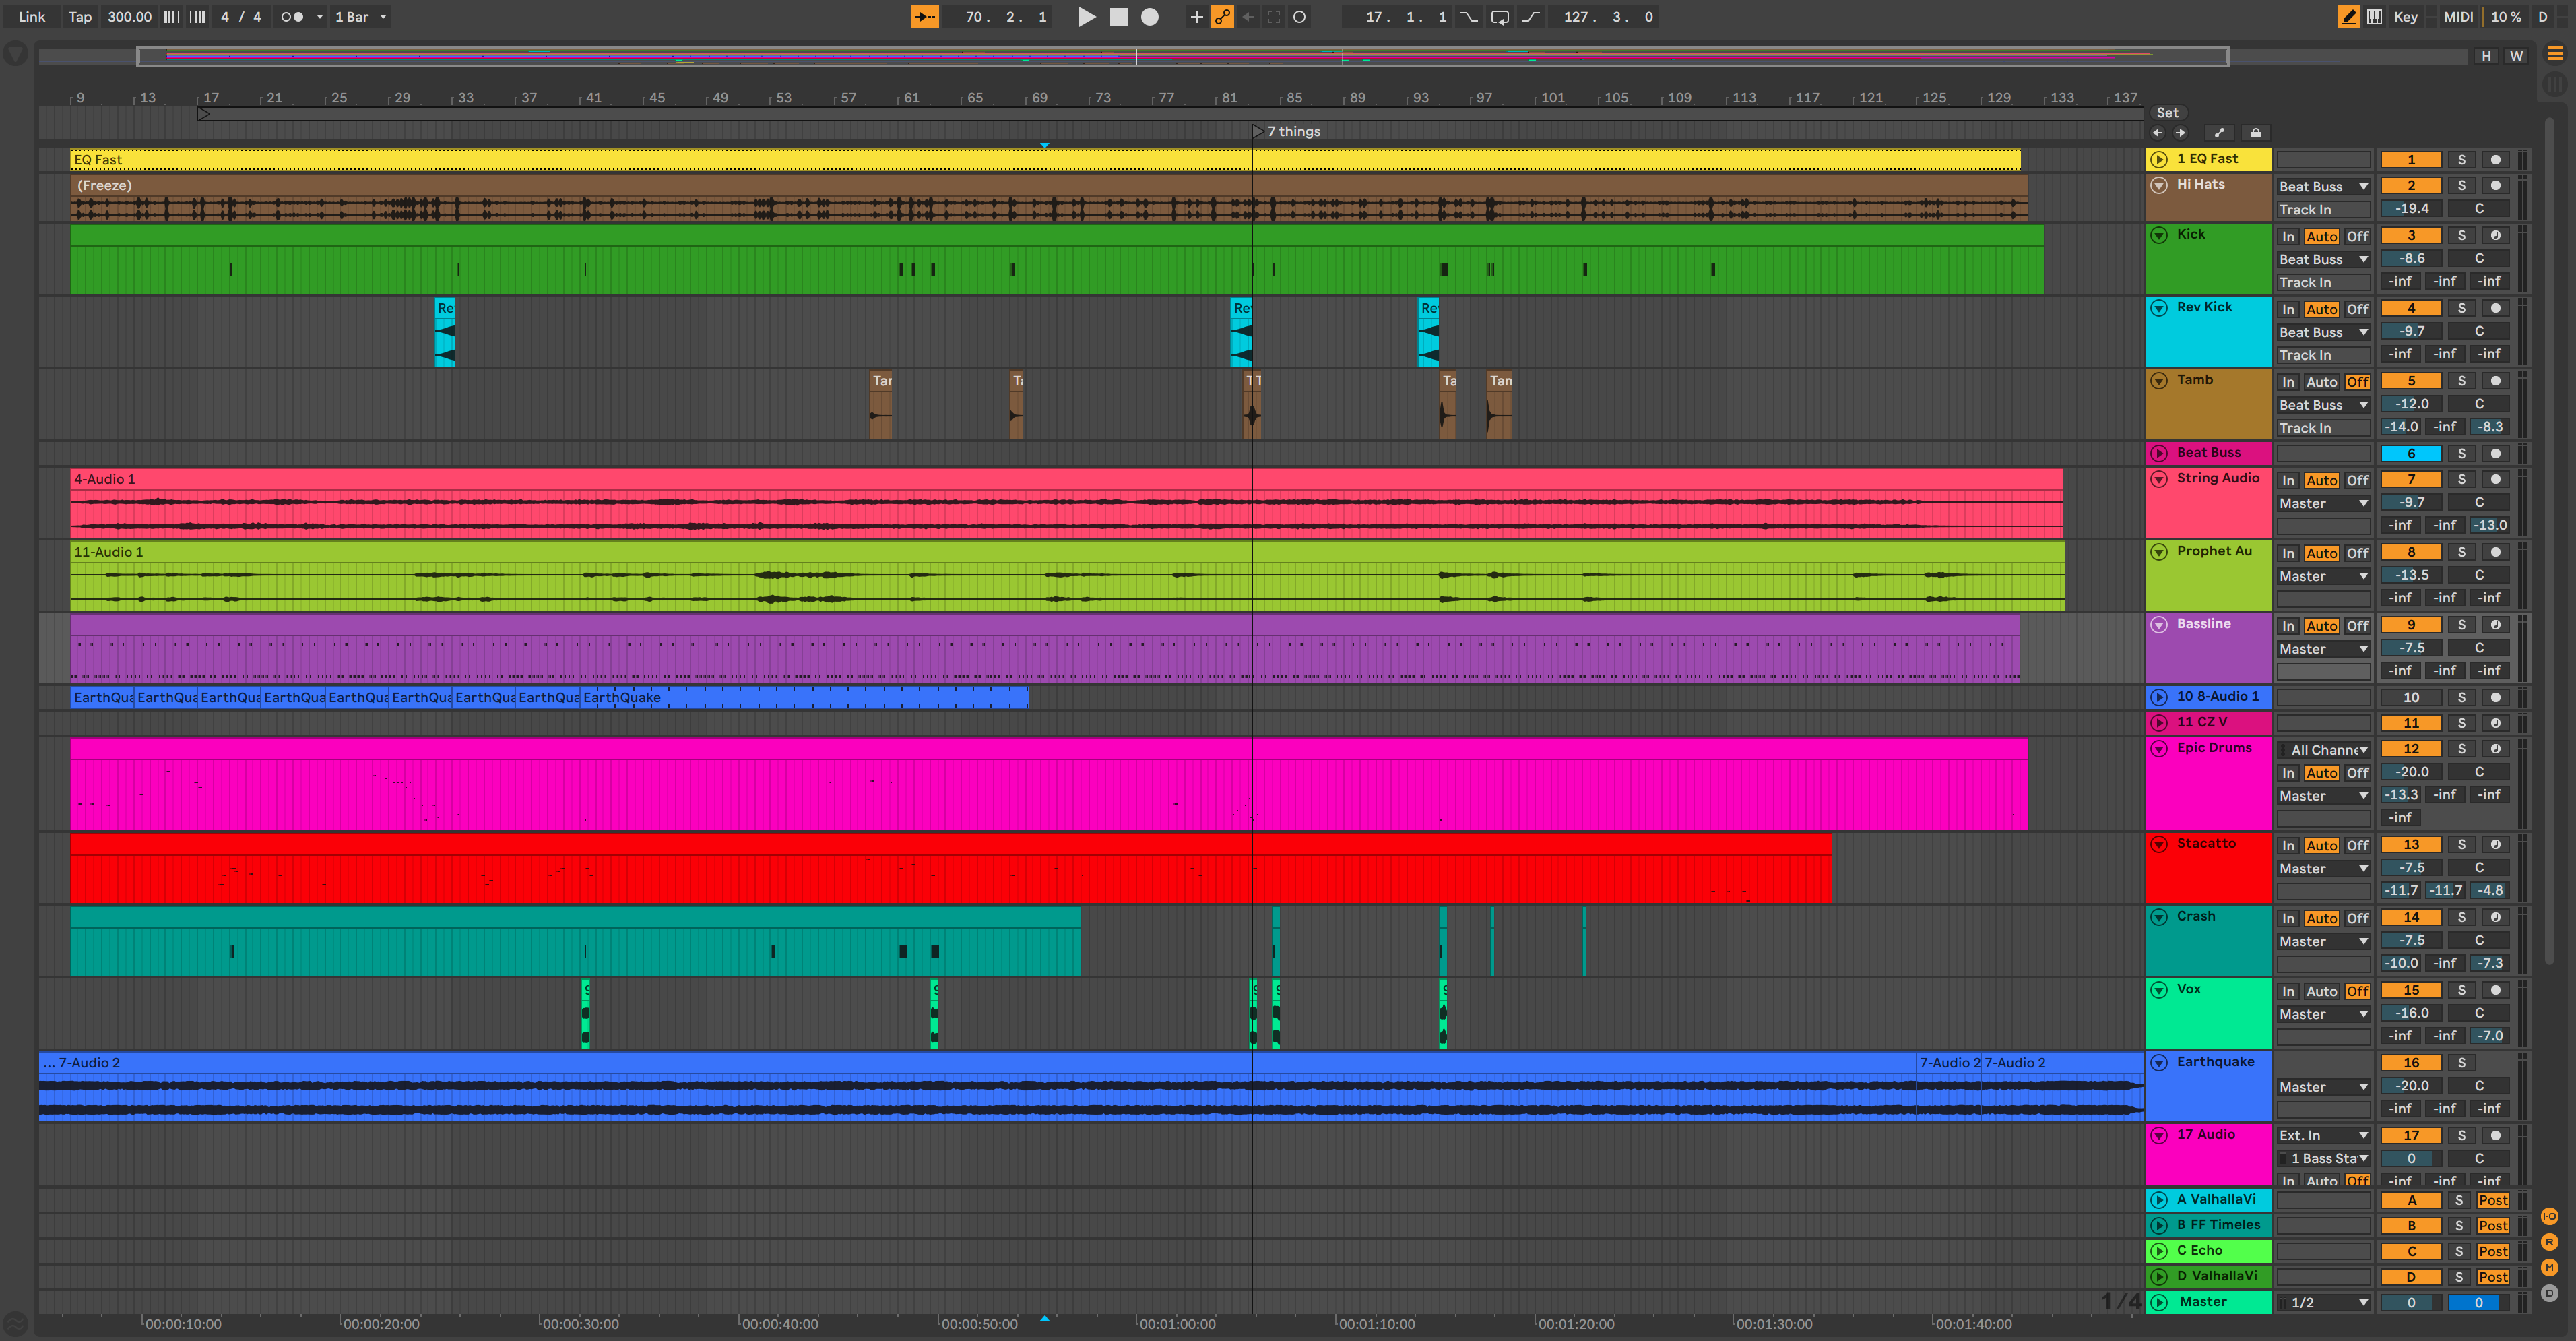Toggle the Follow playback button
Screen dimensions: 2576x1341
tap(924, 17)
